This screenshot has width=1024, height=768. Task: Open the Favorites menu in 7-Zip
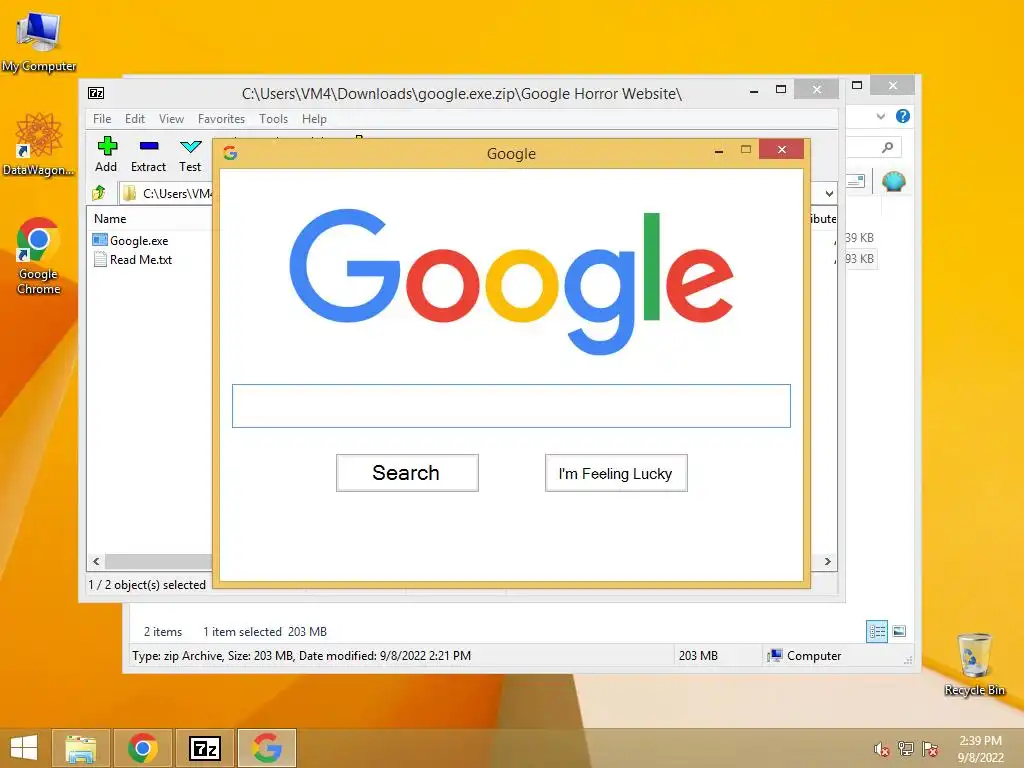[221, 119]
